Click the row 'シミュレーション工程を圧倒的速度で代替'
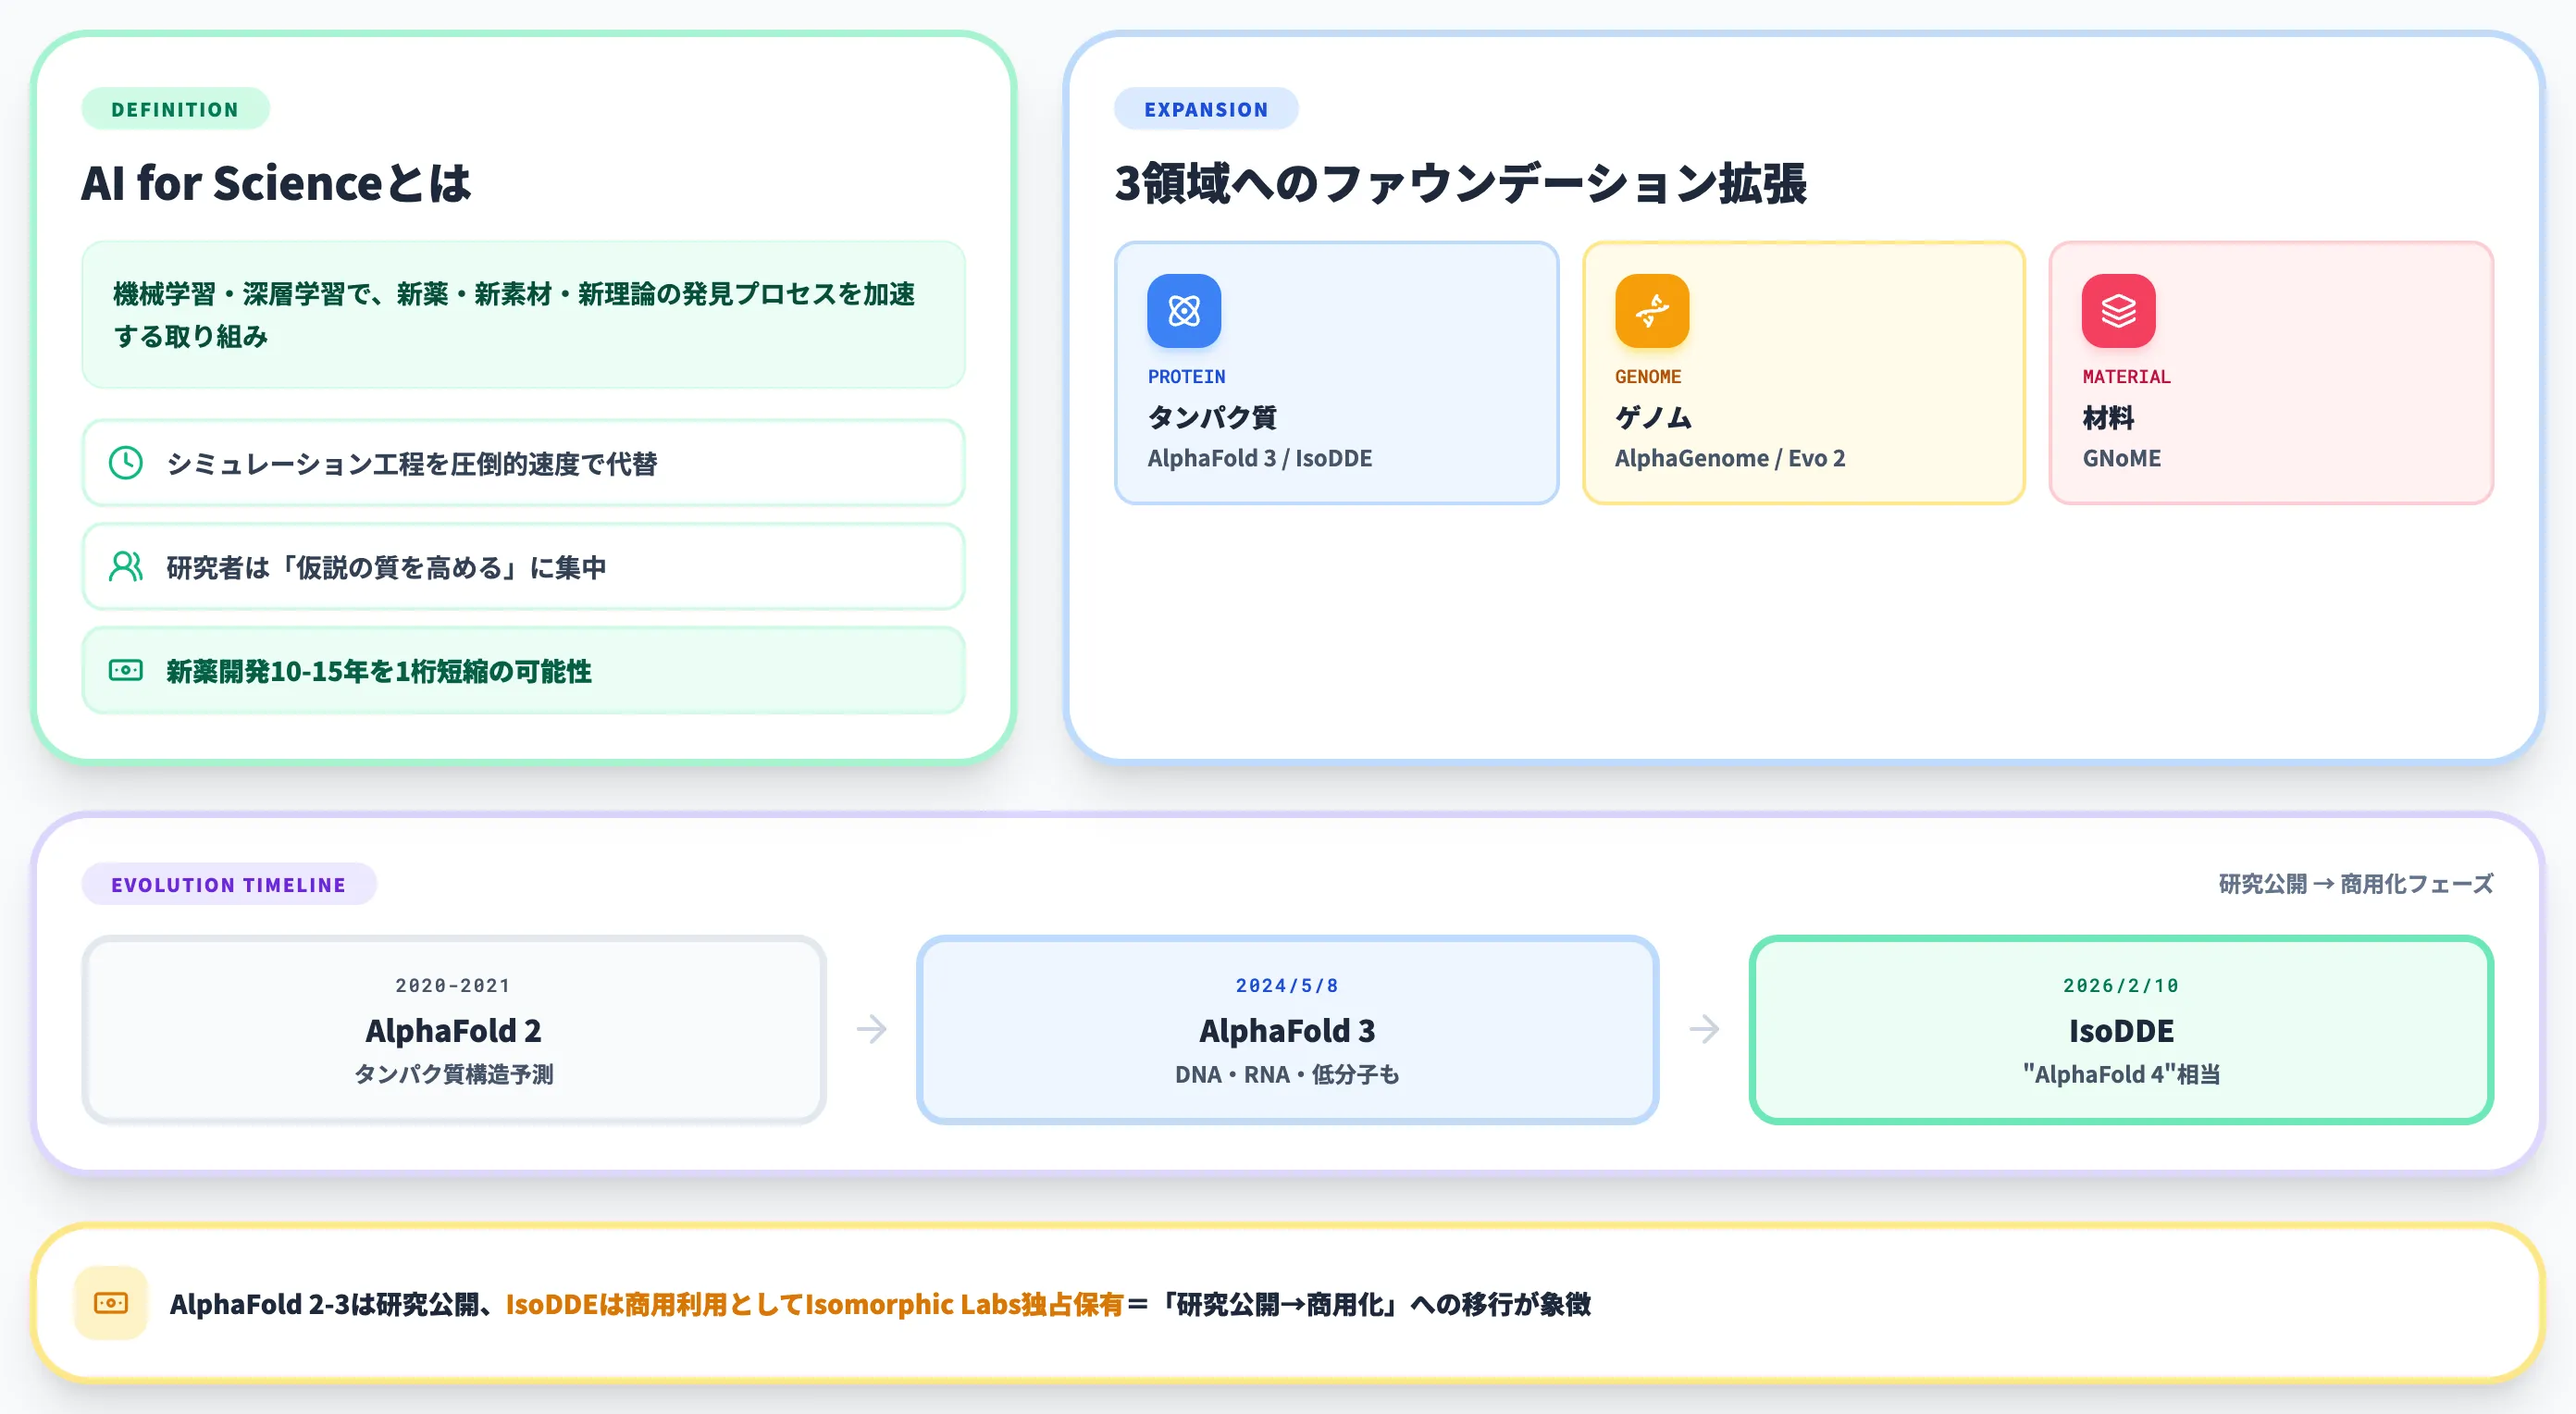The image size is (2576, 1414). pos(523,463)
